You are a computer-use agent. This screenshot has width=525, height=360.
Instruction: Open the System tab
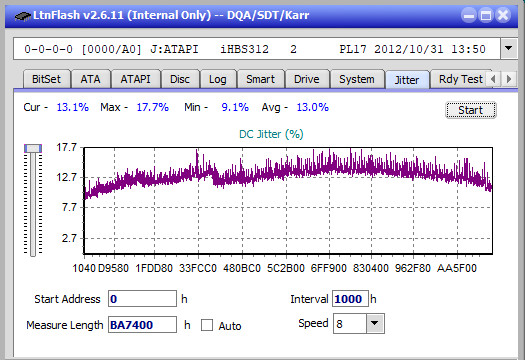click(357, 79)
